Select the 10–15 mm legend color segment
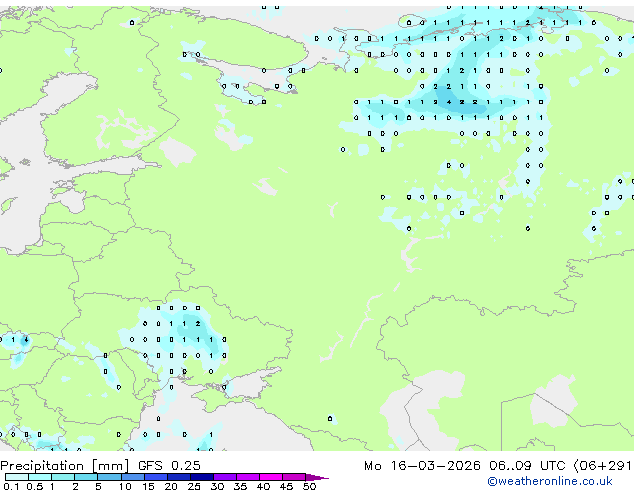This screenshot has height=490, width=634. [x=133, y=477]
